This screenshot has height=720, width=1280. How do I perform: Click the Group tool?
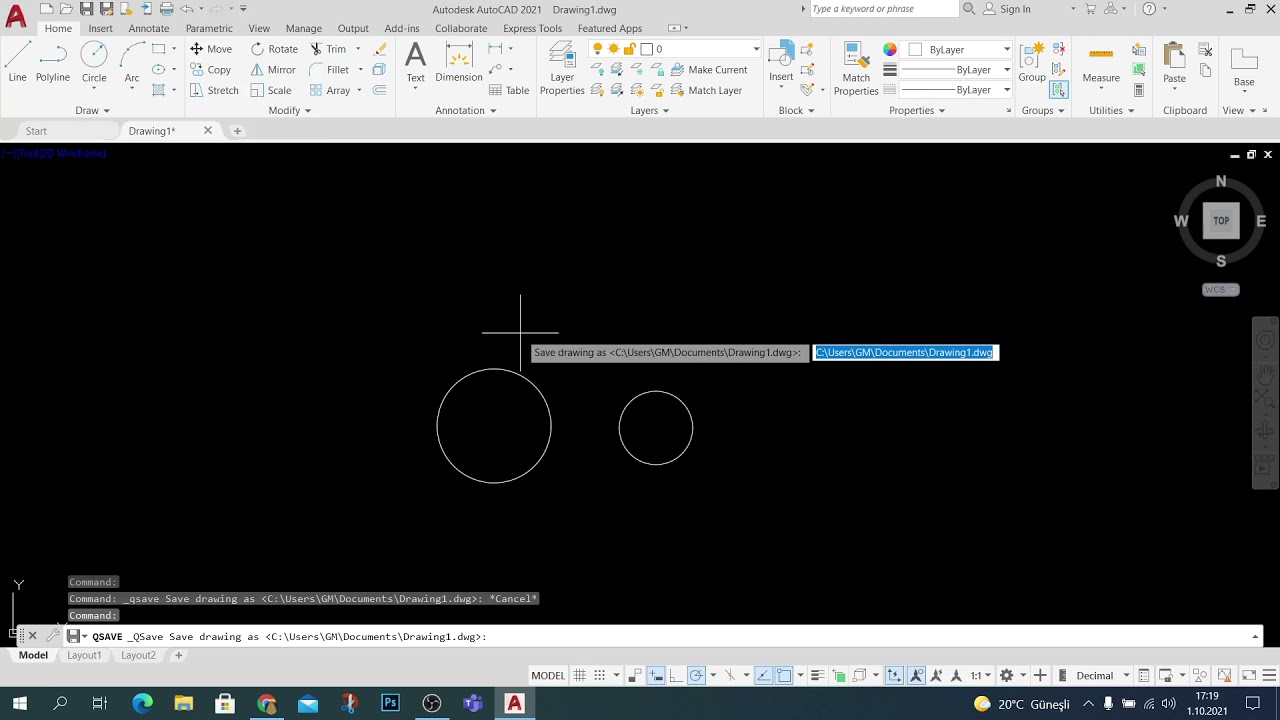[1032, 62]
